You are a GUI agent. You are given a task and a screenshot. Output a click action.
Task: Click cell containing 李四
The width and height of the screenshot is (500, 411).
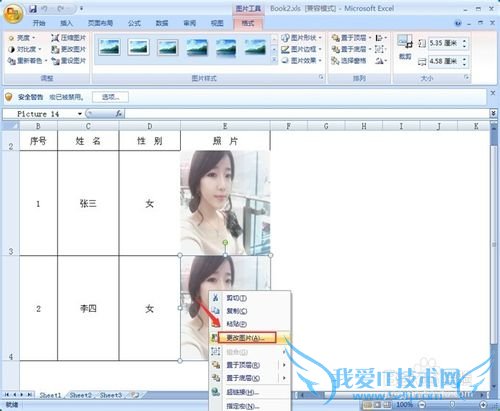pyautogui.click(x=88, y=309)
